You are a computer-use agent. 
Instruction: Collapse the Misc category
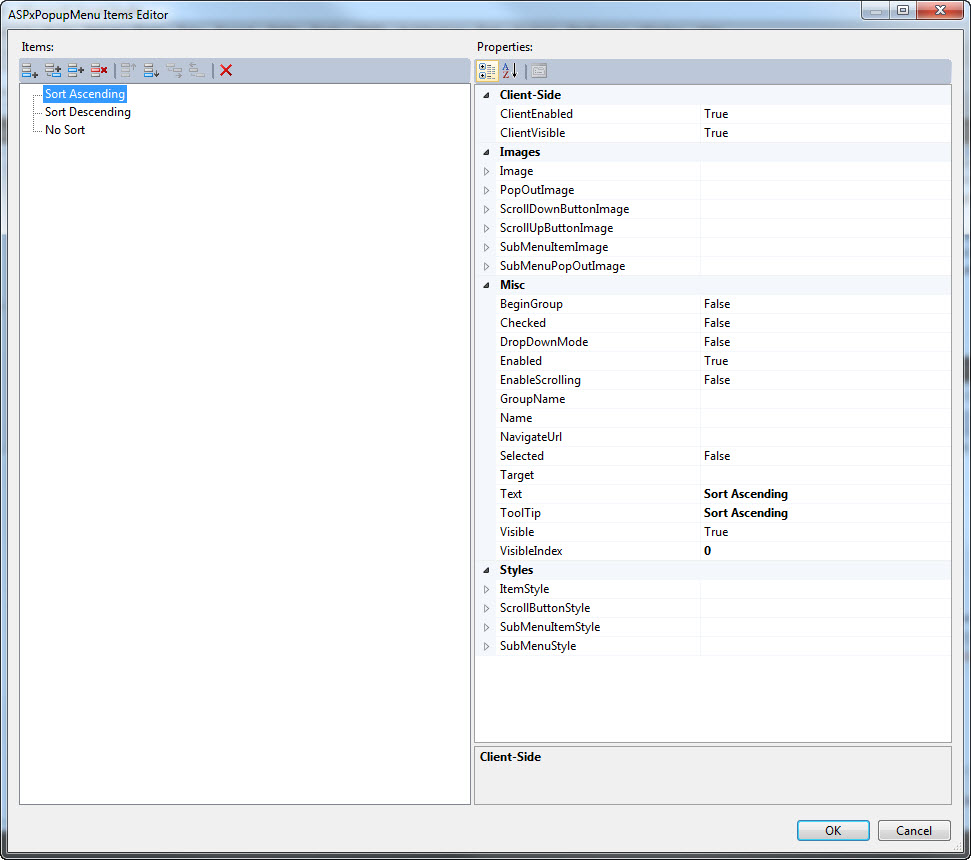pyautogui.click(x=486, y=285)
